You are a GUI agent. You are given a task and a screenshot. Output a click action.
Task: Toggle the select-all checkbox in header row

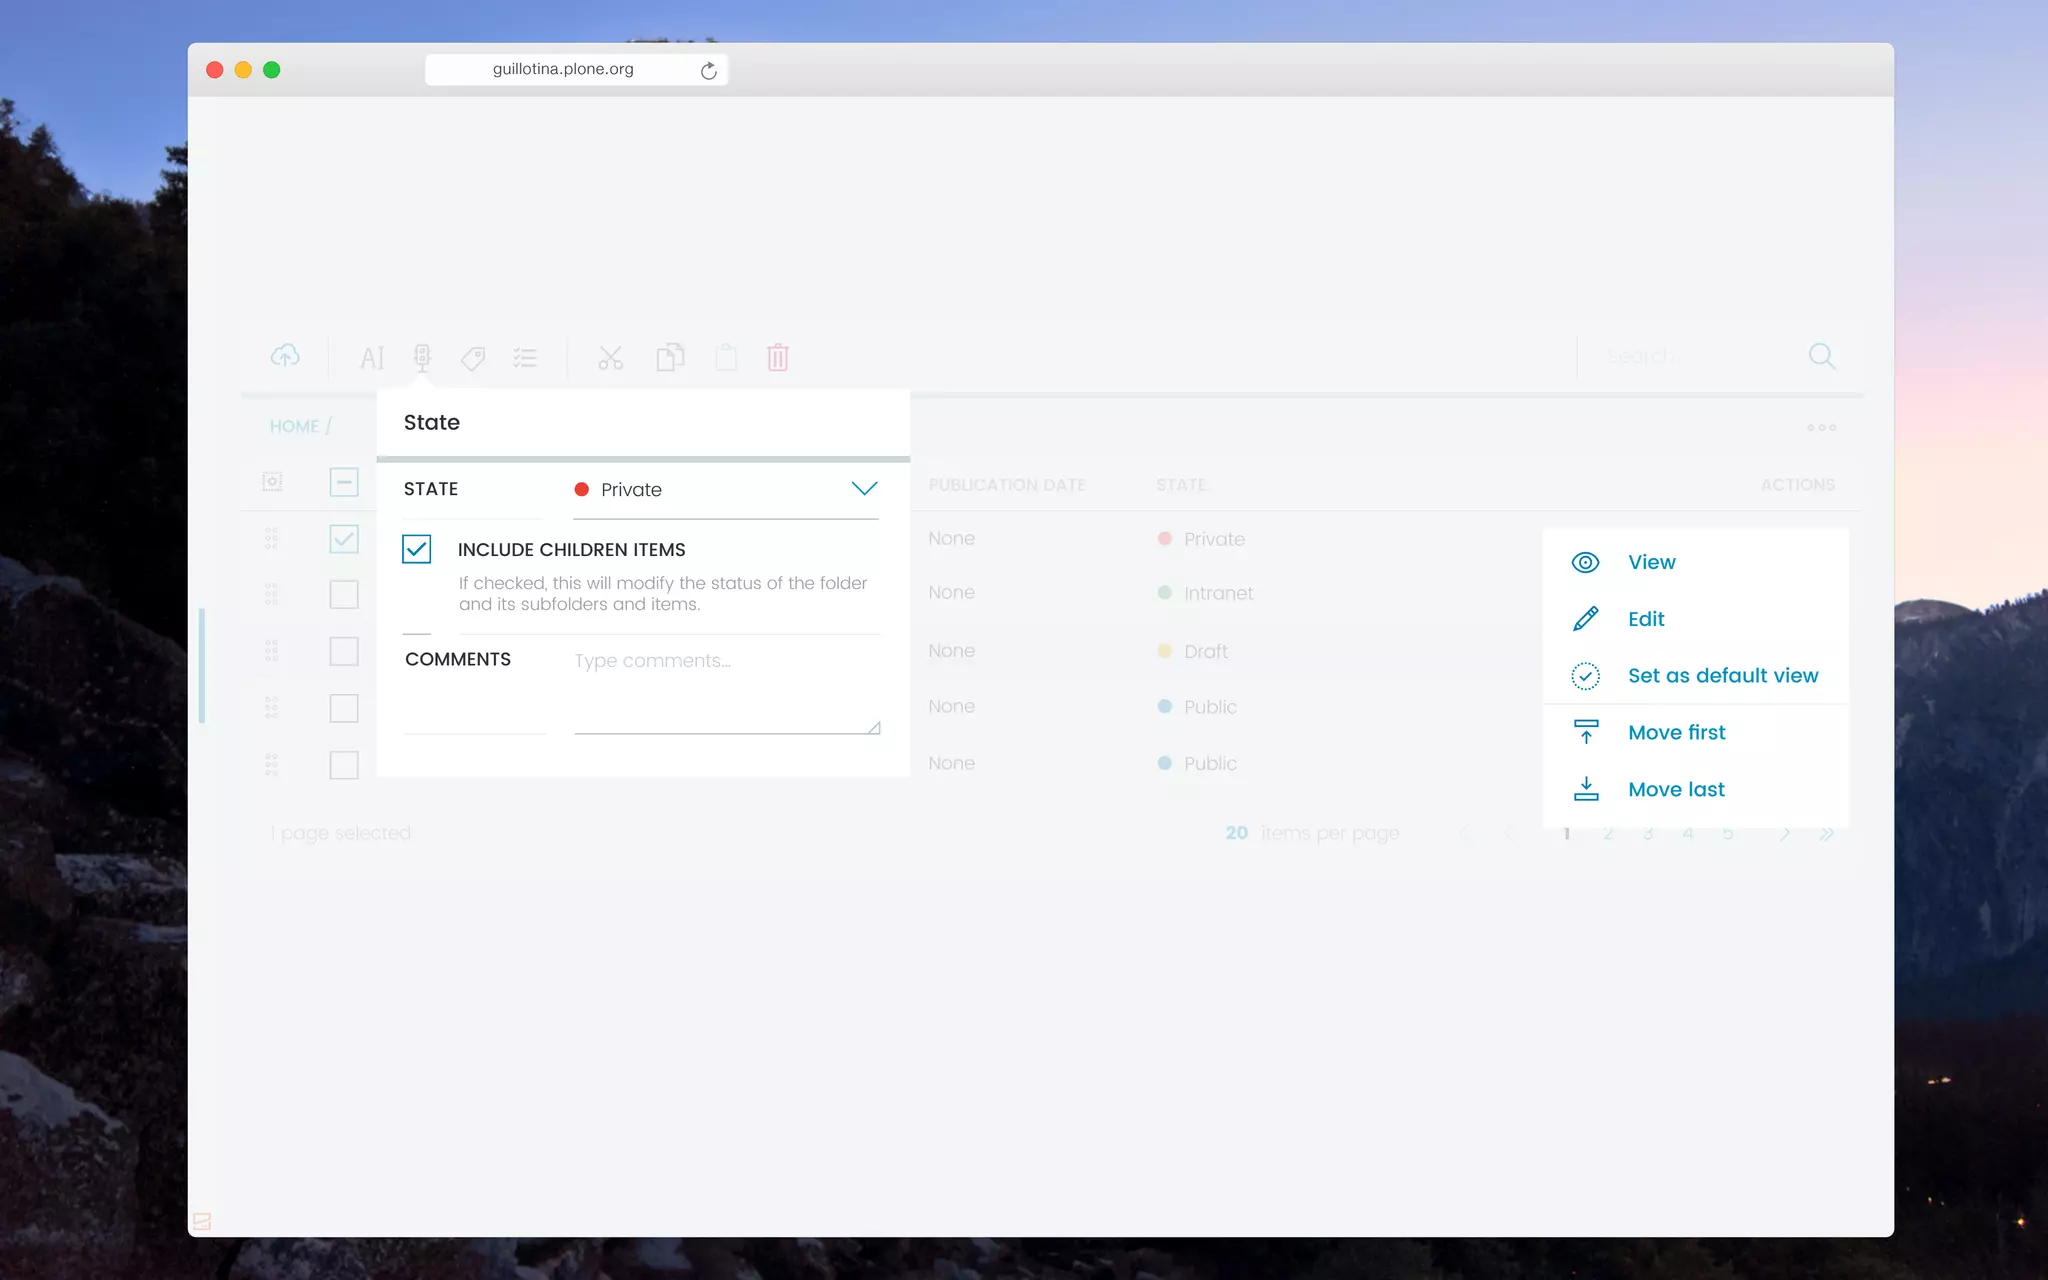click(x=344, y=483)
